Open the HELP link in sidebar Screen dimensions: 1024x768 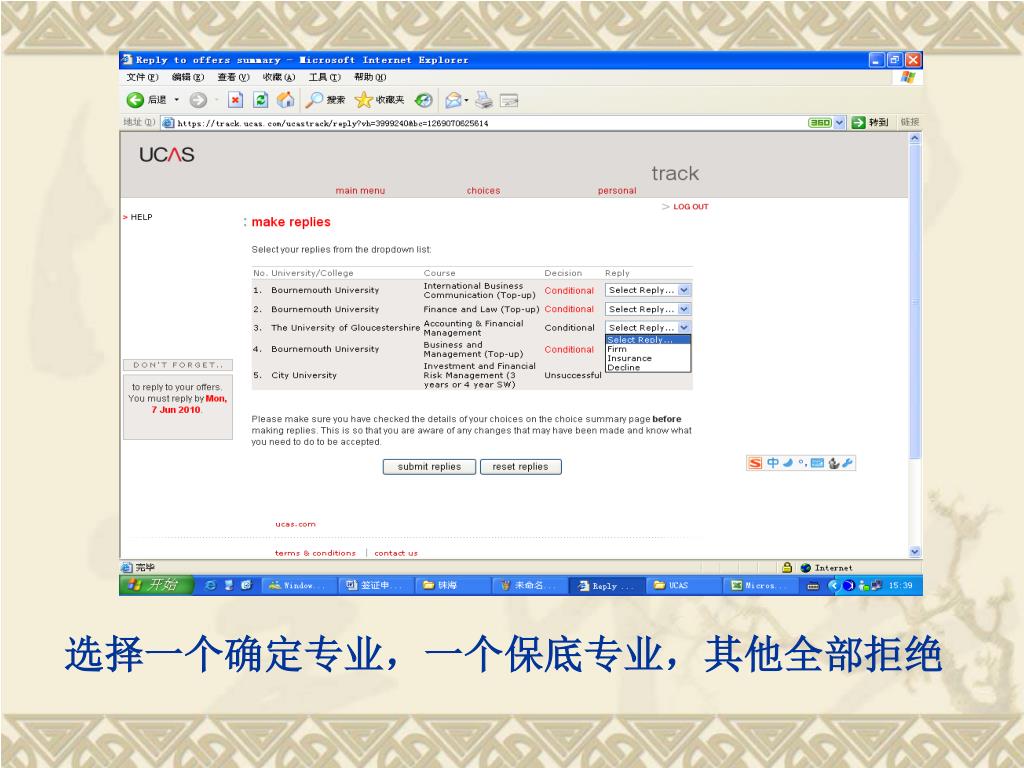pyautogui.click(x=141, y=217)
